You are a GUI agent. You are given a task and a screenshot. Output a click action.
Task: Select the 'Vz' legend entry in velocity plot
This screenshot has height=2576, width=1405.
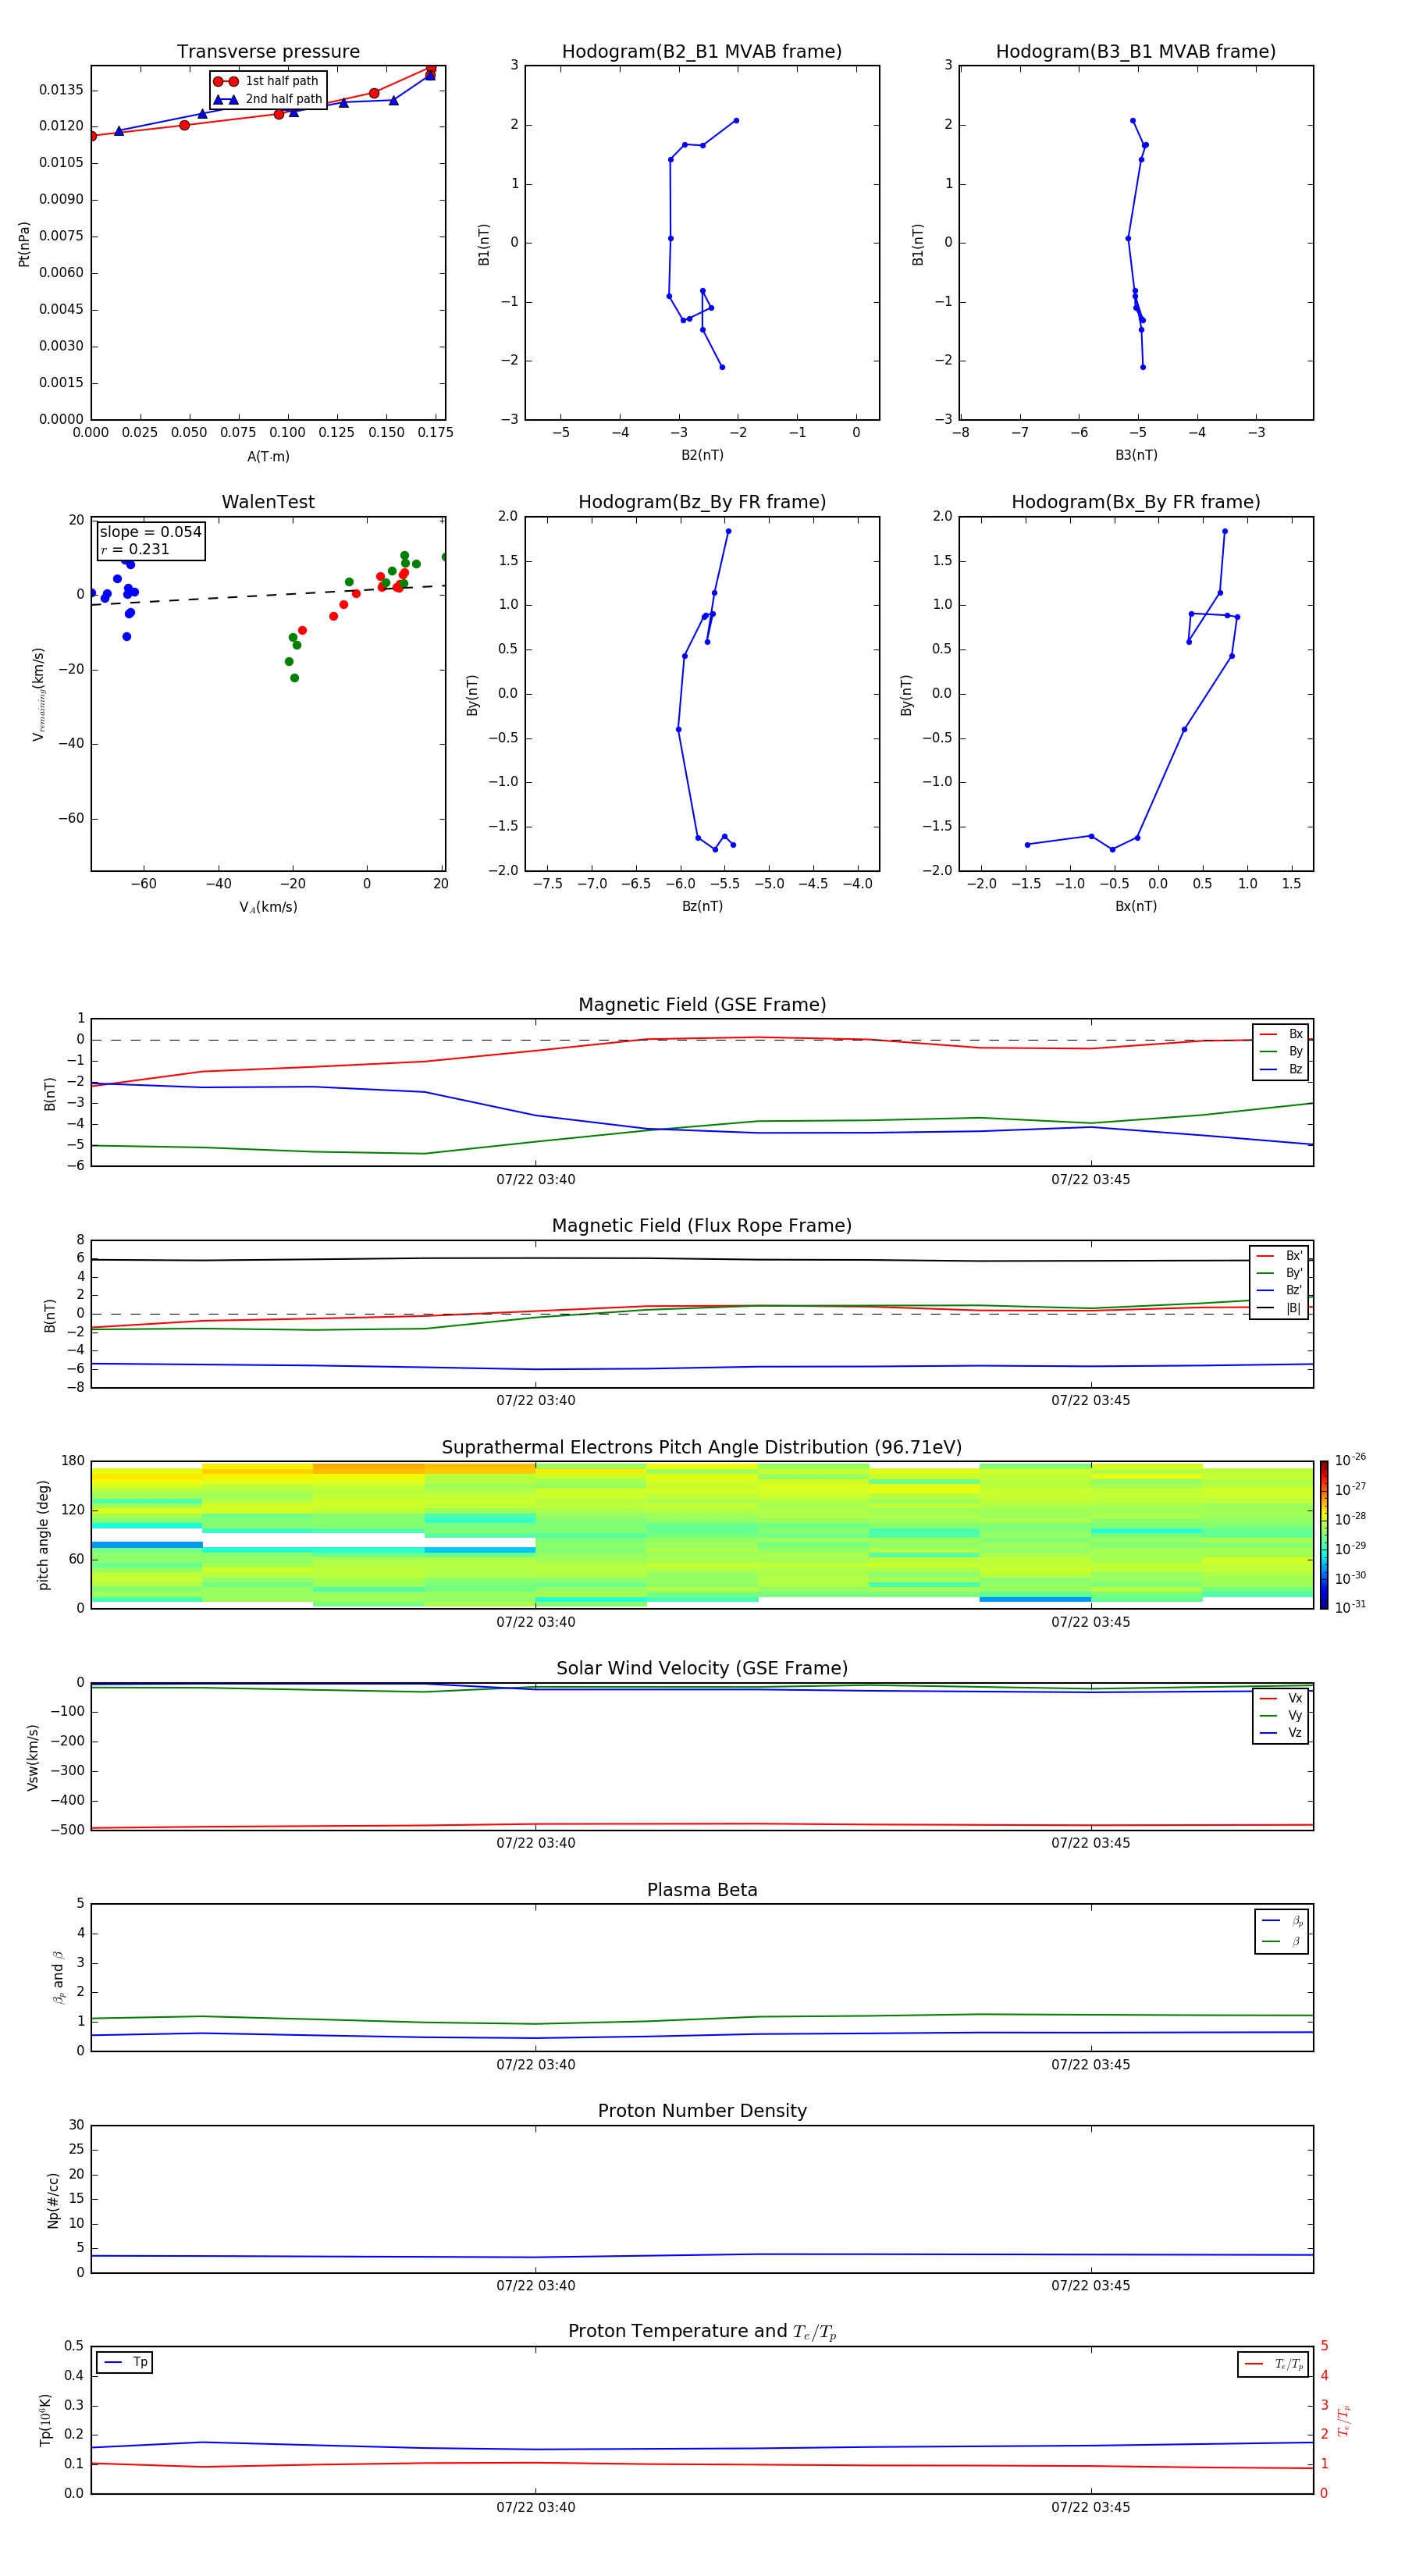[1281, 1732]
